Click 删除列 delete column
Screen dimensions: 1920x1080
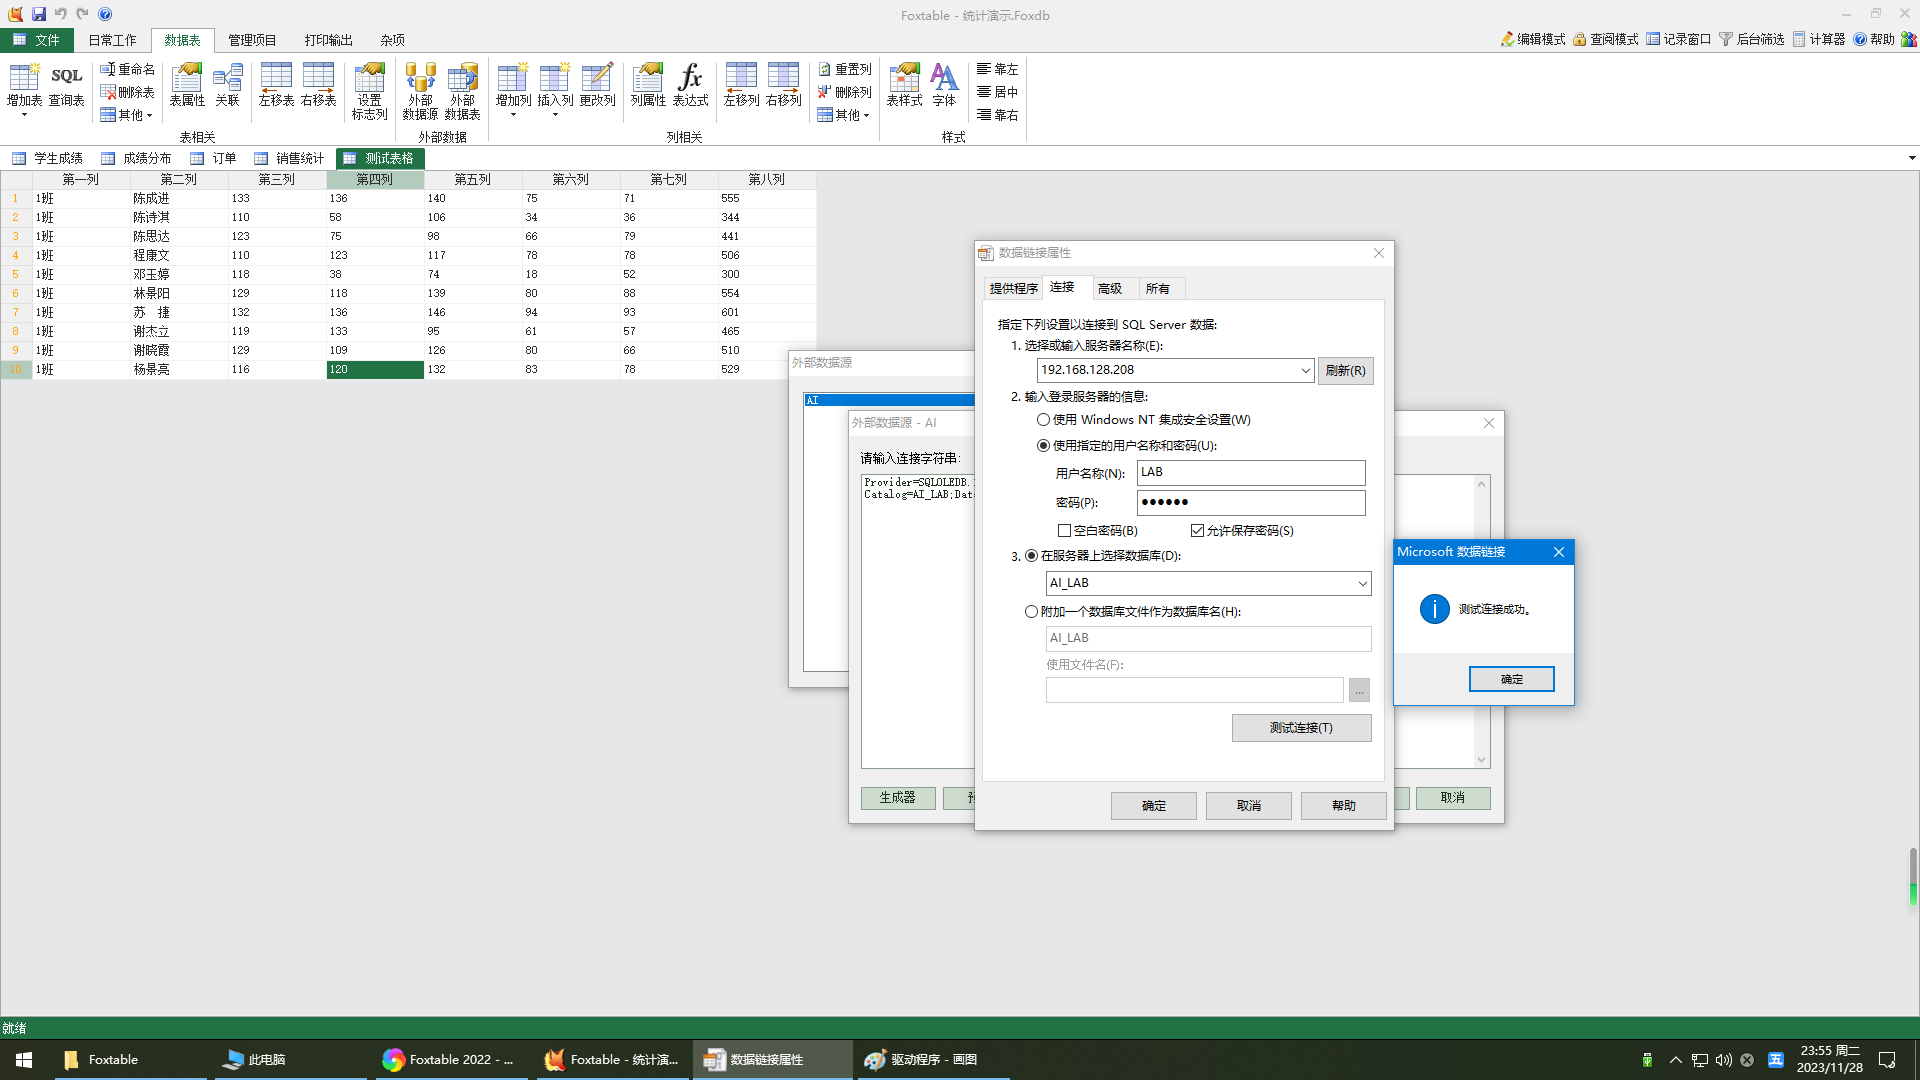pos(845,92)
